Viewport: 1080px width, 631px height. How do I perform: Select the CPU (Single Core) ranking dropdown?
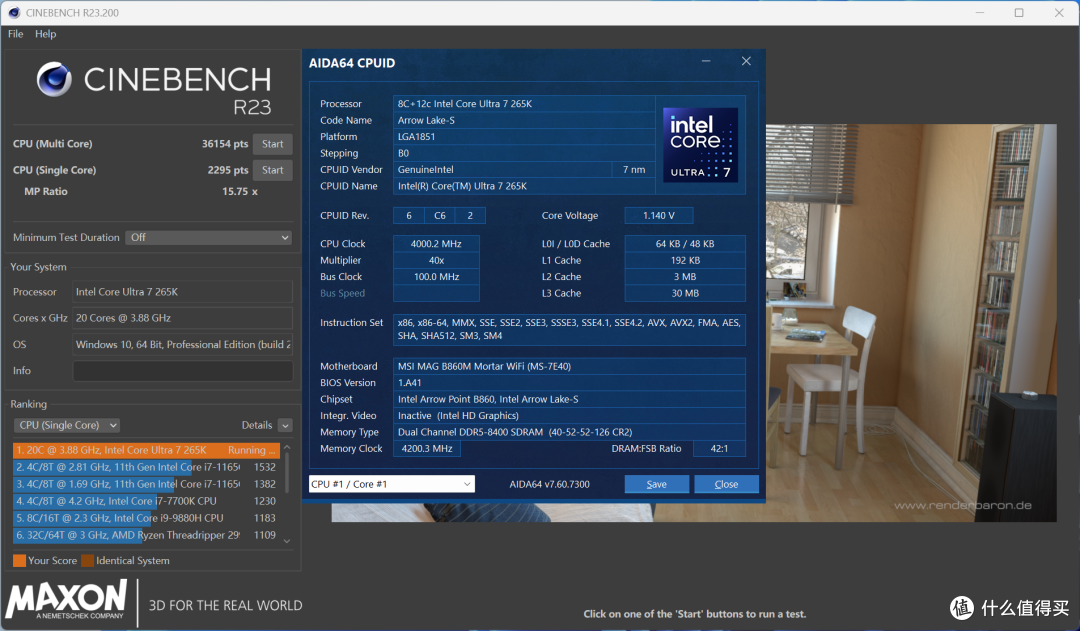point(67,425)
